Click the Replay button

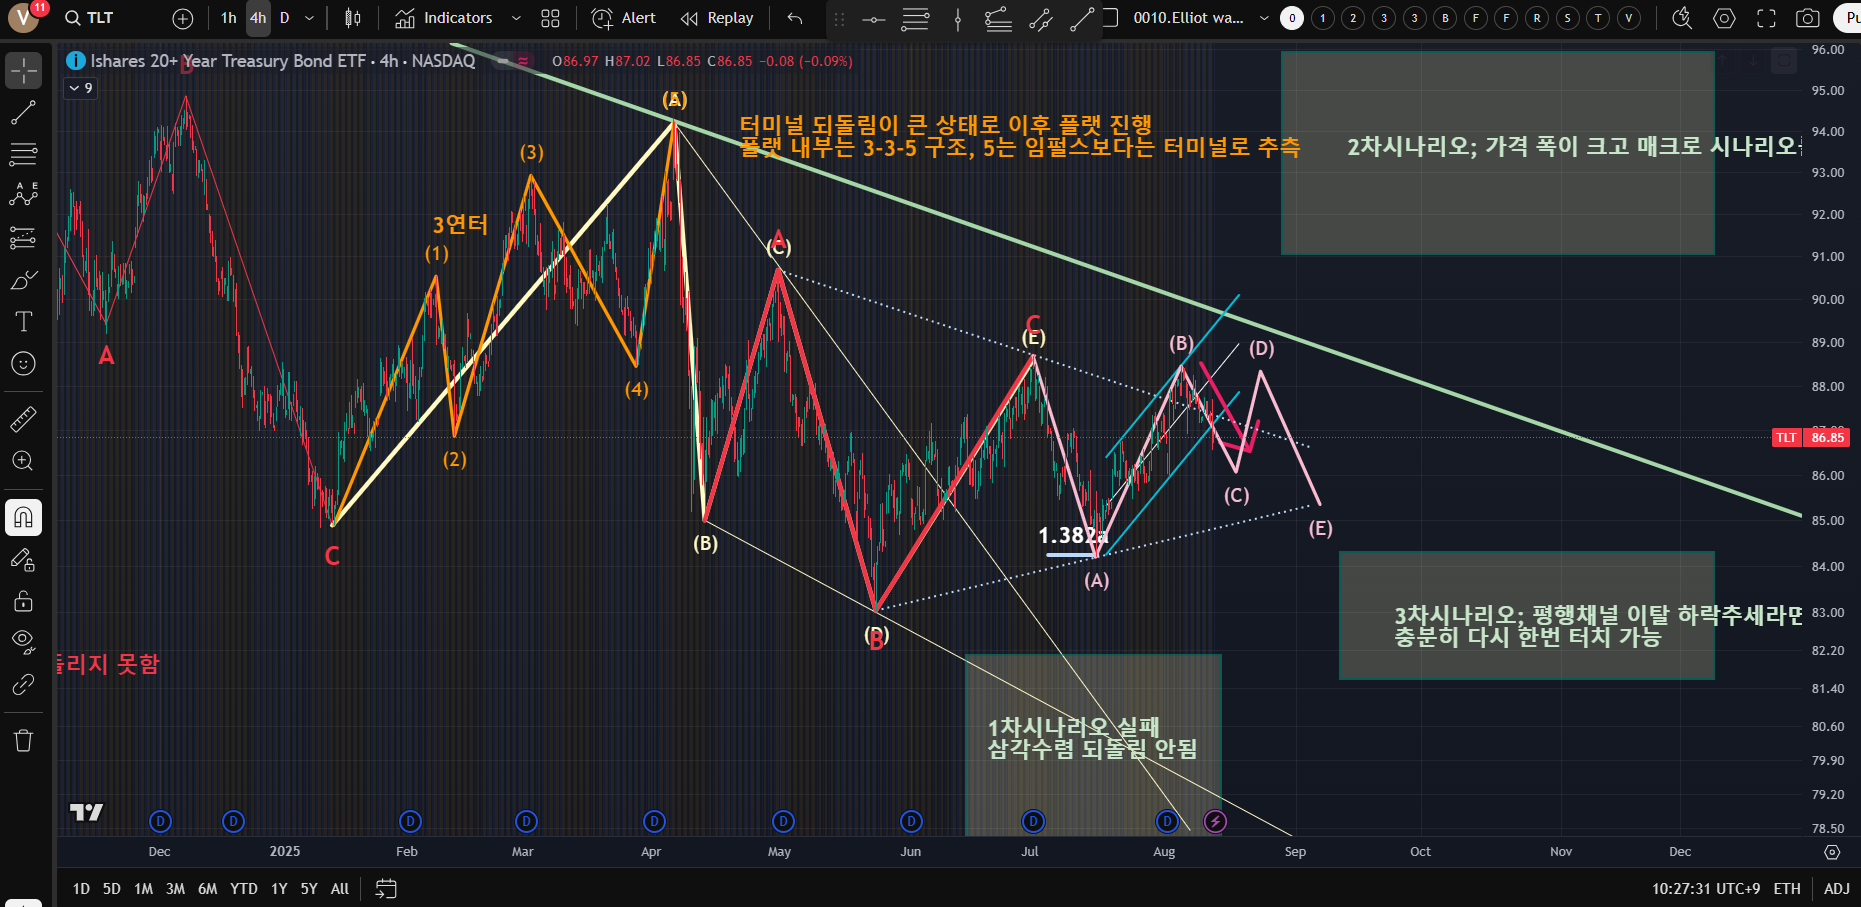click(x=717, y=18)
